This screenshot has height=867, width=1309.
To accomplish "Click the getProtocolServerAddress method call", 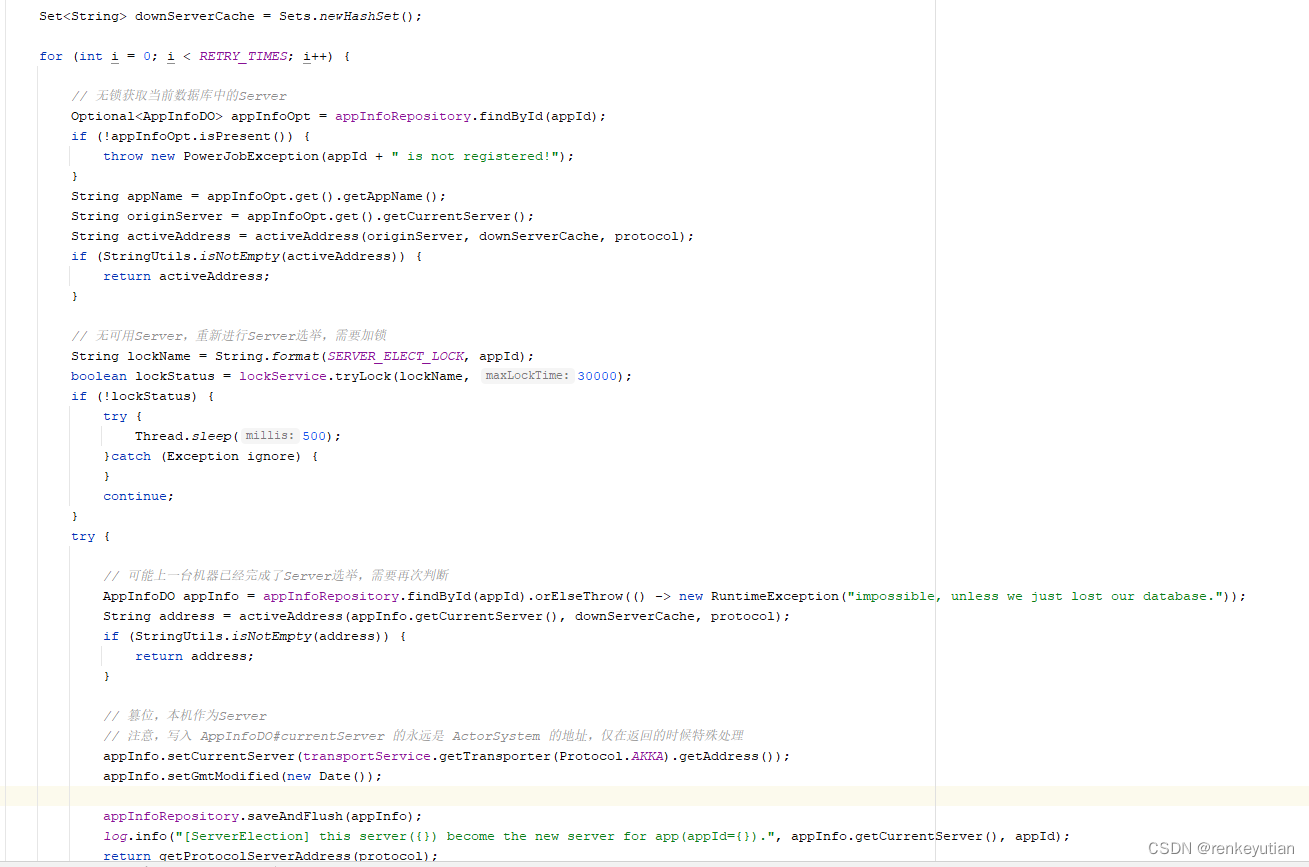I will click(255, 856).
